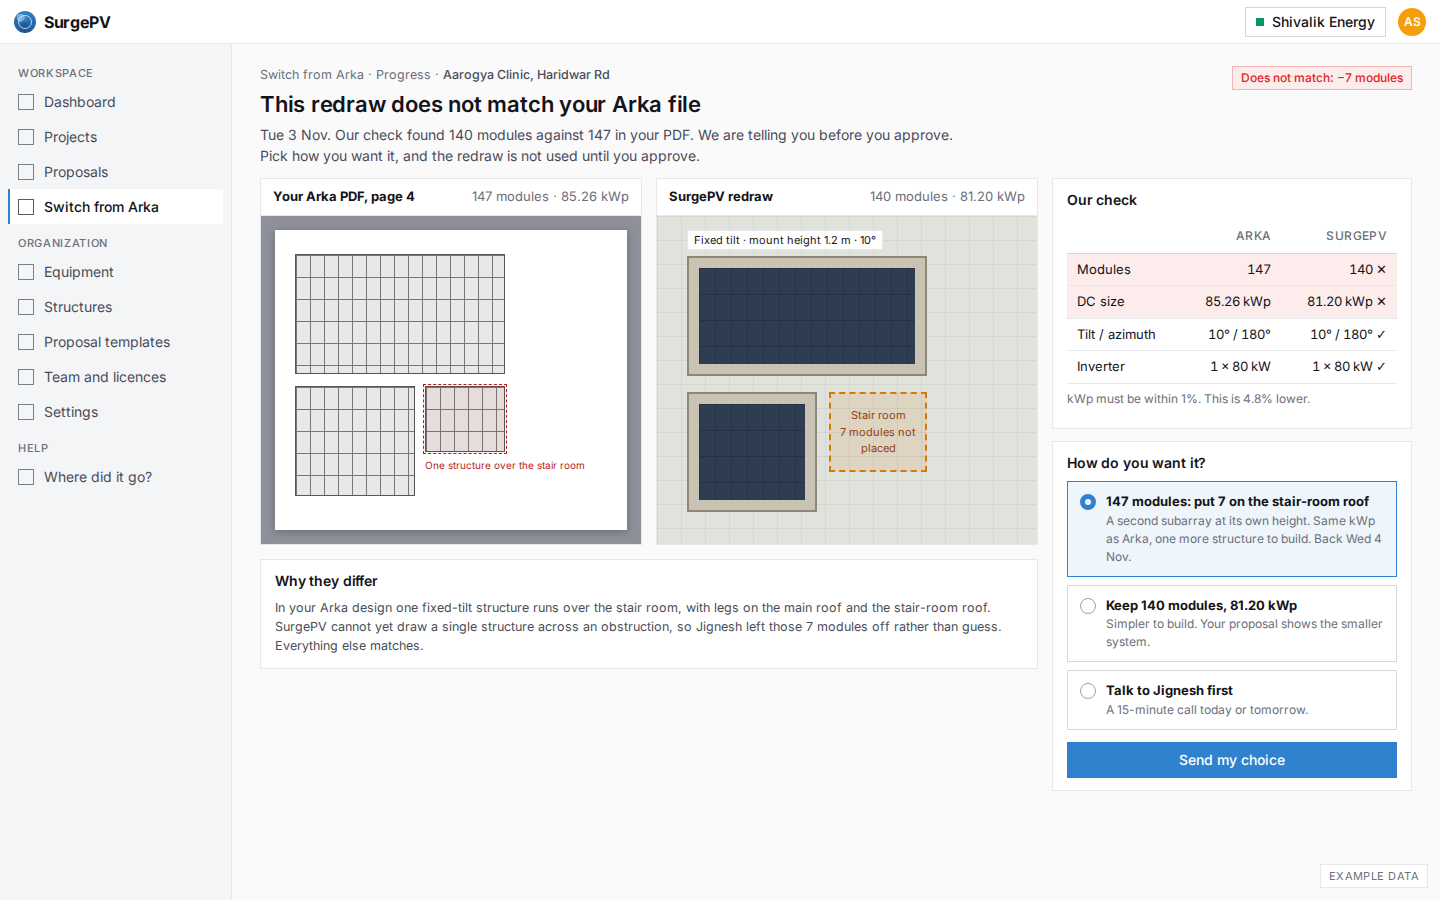Go to Proposal templates

(x=116, y=342)
